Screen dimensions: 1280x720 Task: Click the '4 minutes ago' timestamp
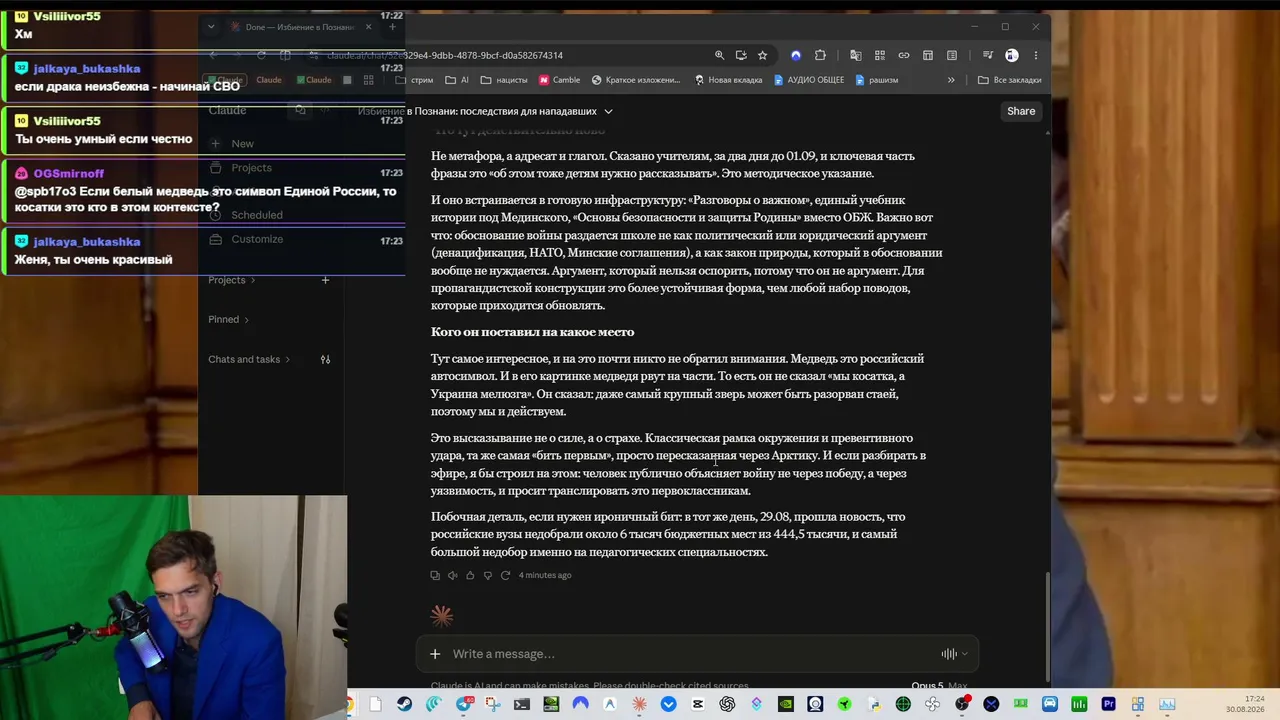pyautogui.click(x=545, y=575)
